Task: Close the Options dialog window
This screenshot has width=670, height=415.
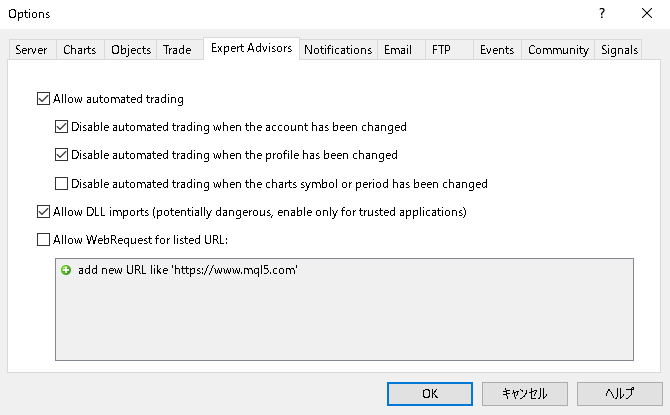Action: [x=647, y=14]
